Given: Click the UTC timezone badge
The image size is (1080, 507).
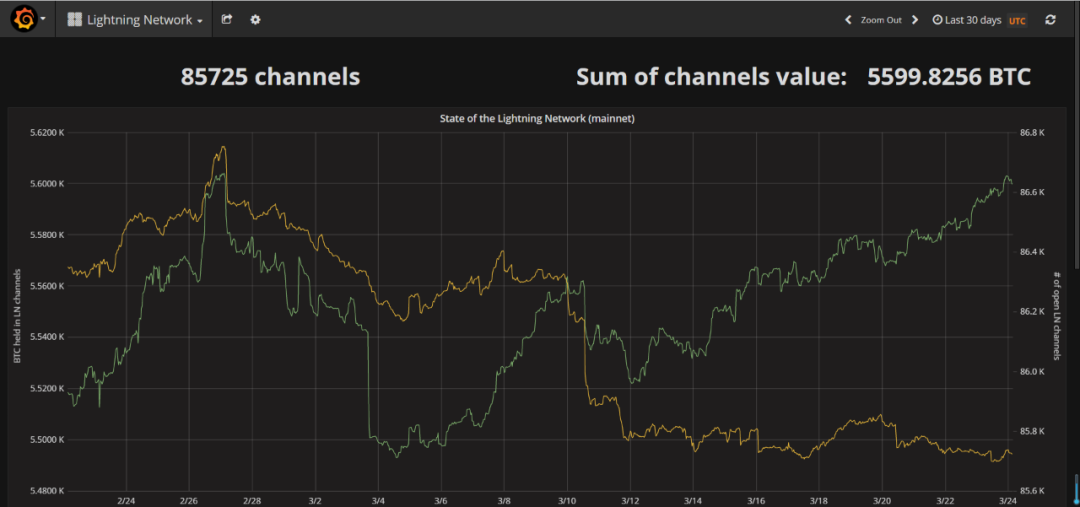Looking at the screenshot, I should 1017,21.
